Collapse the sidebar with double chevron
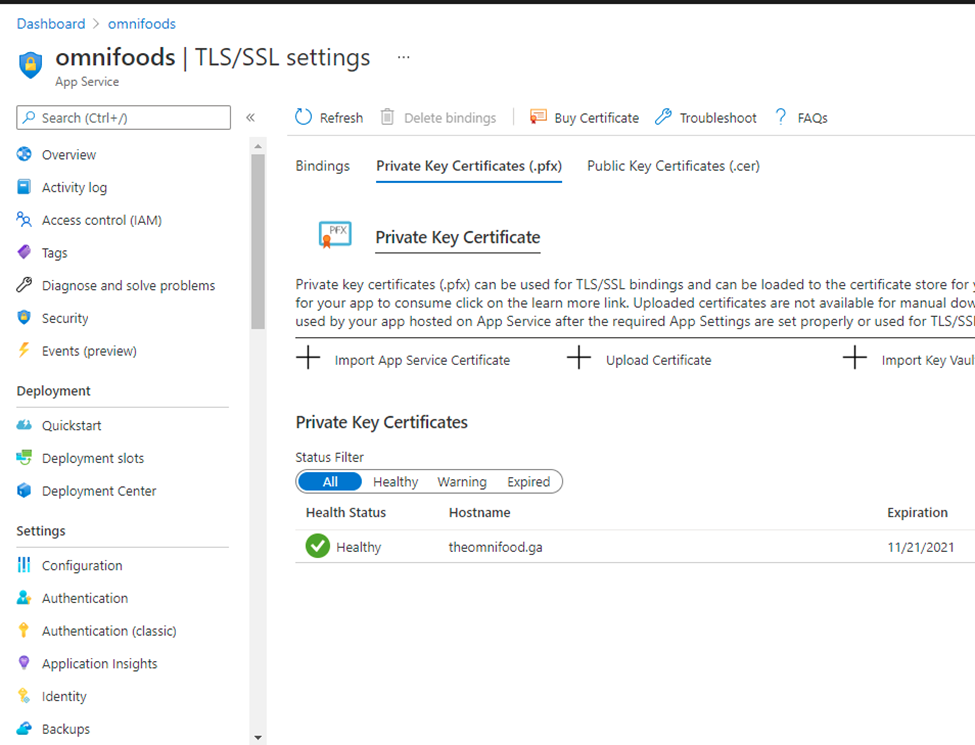The height and width of the screenshot is (745, 975). coord(251,117)
